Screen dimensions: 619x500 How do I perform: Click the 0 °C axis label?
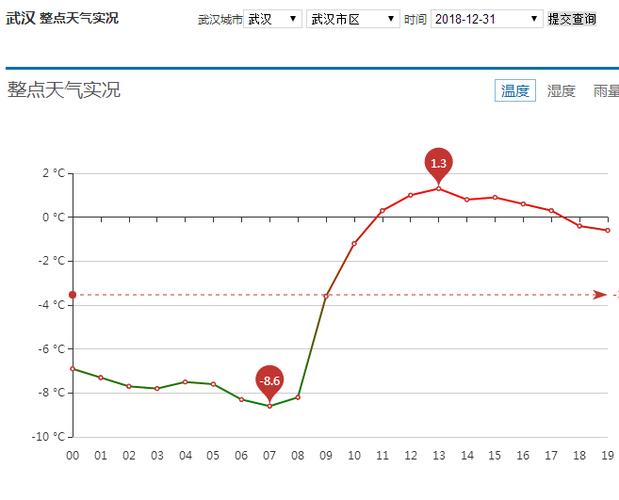54,217
